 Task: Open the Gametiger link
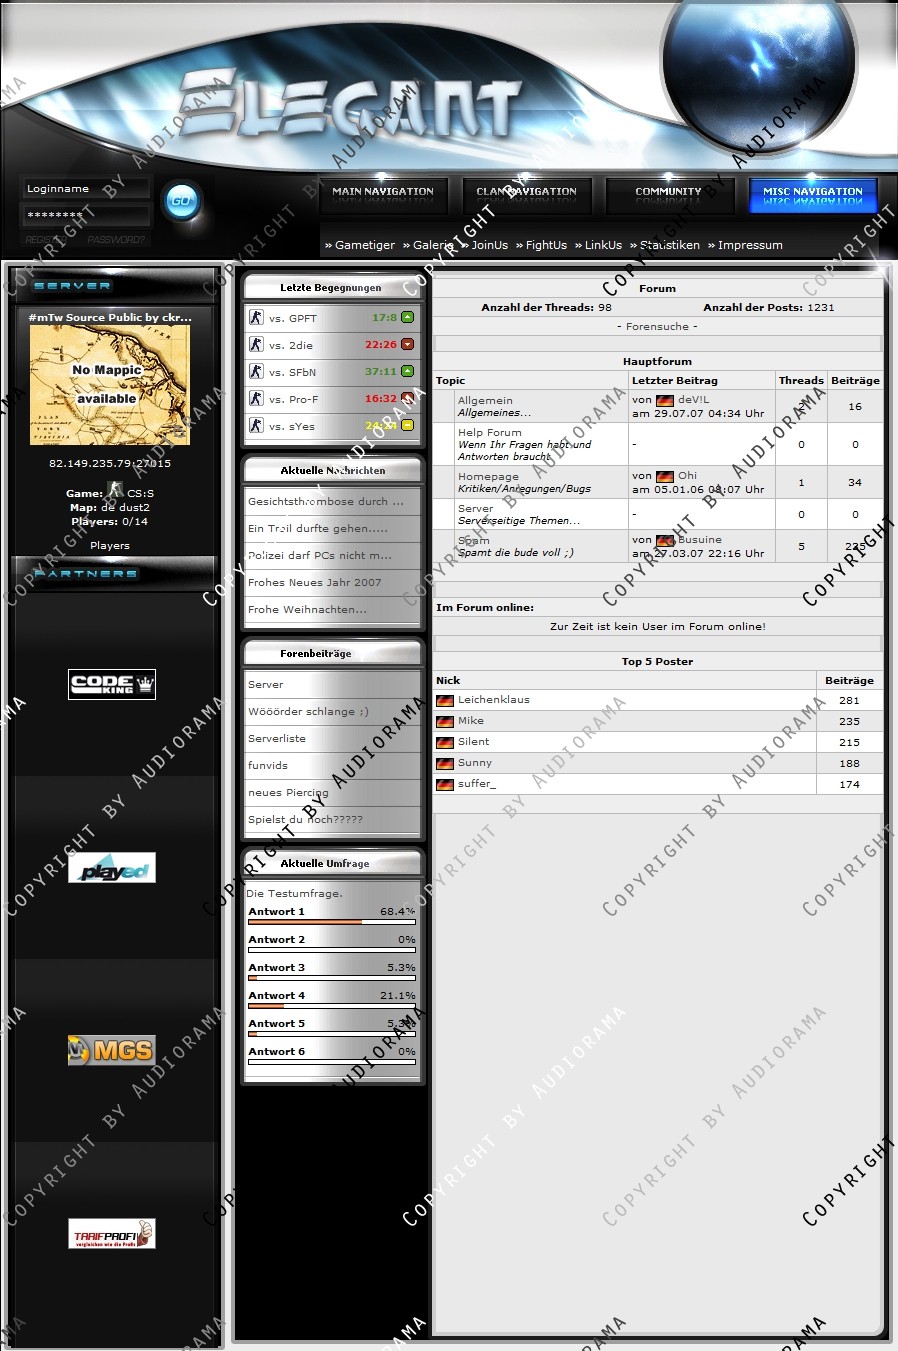click(364, 245)
